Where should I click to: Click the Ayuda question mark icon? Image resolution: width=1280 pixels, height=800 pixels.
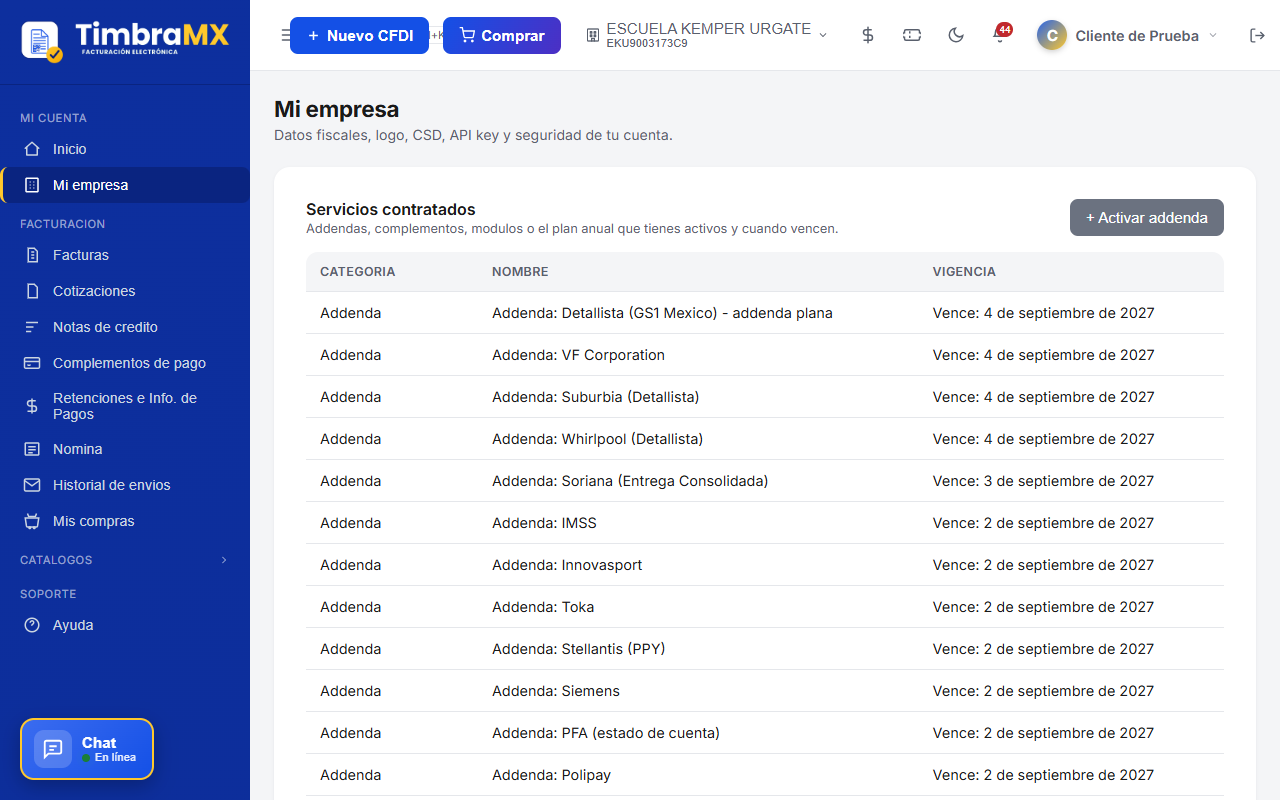click(x=32, y=625)
